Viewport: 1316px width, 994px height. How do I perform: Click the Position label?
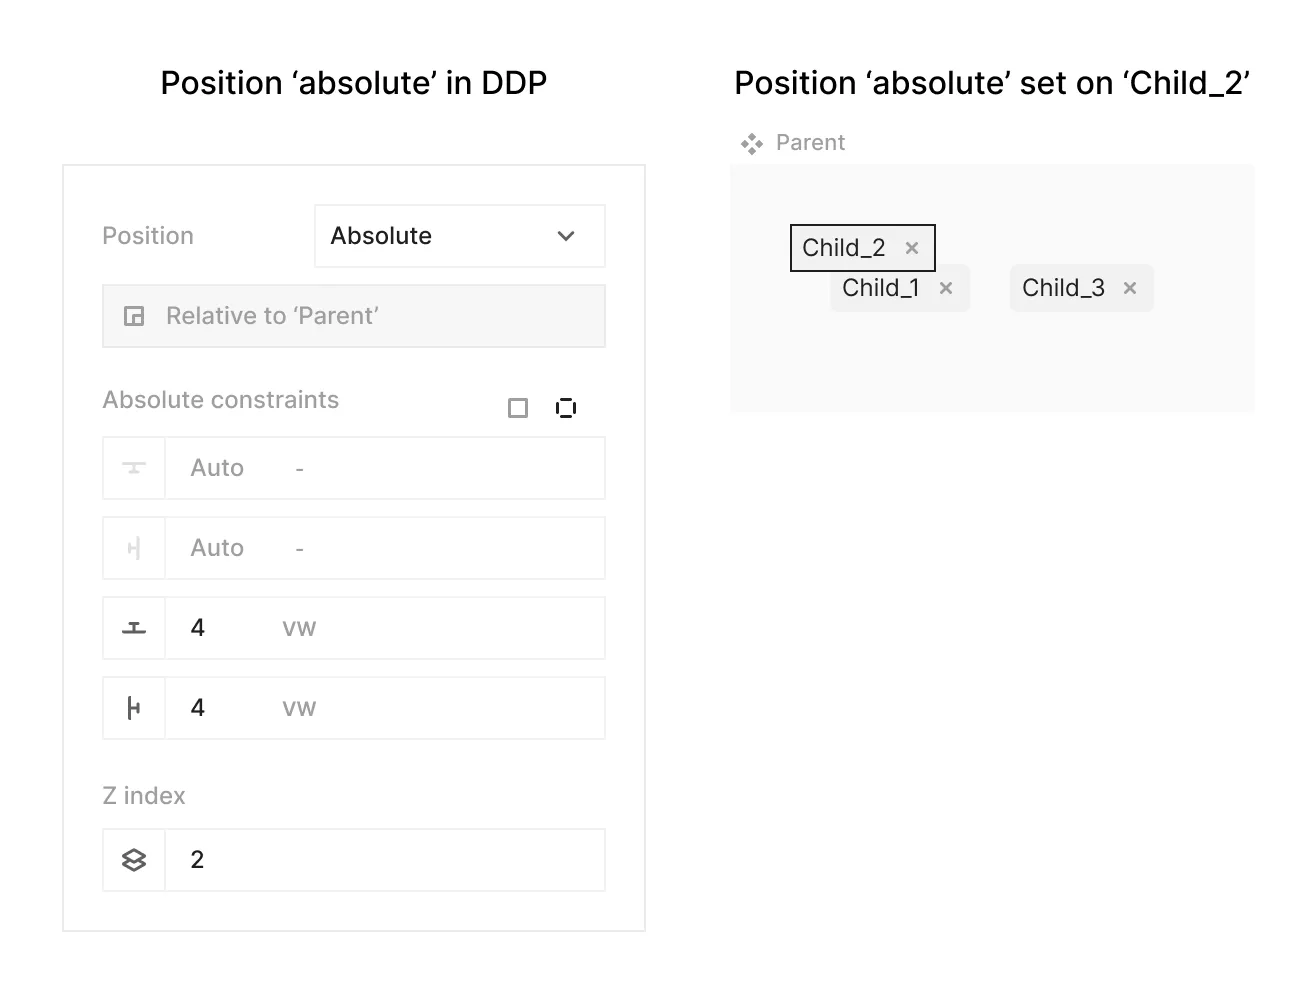point(148,236)
